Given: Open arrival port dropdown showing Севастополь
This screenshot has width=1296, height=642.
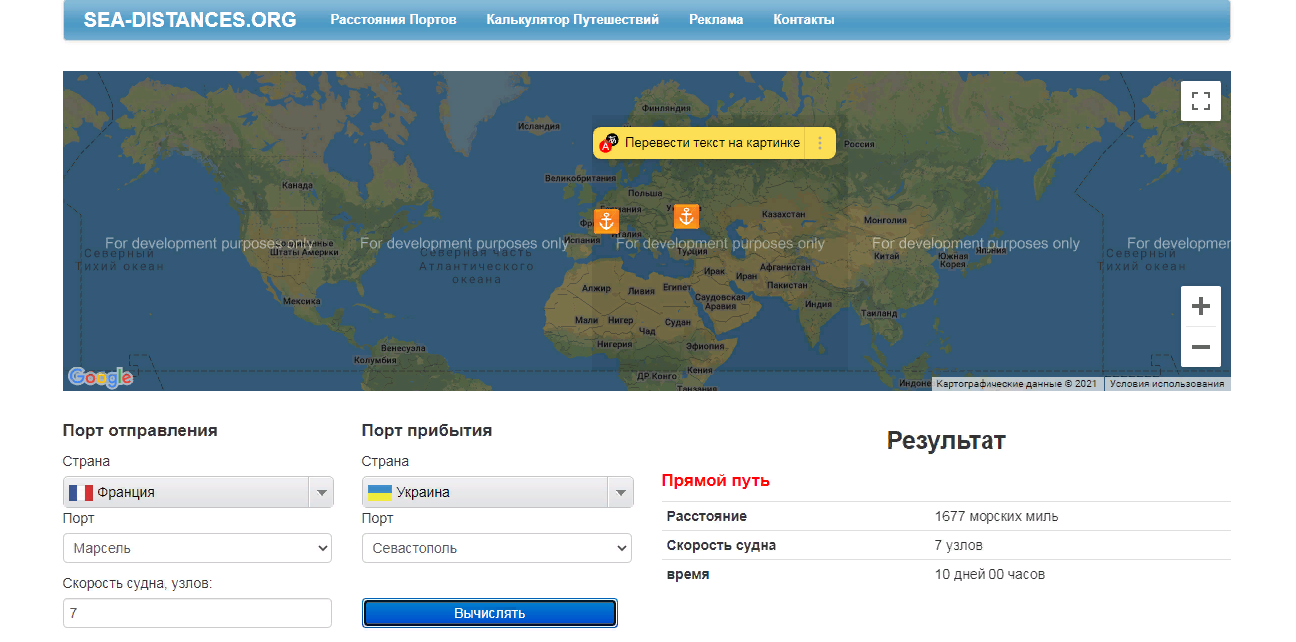Looking at the screenshot, I should point(497,548).
